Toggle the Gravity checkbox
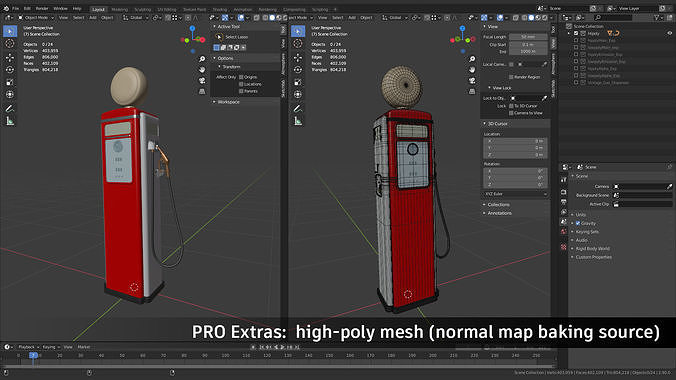 tap(578, 223)
